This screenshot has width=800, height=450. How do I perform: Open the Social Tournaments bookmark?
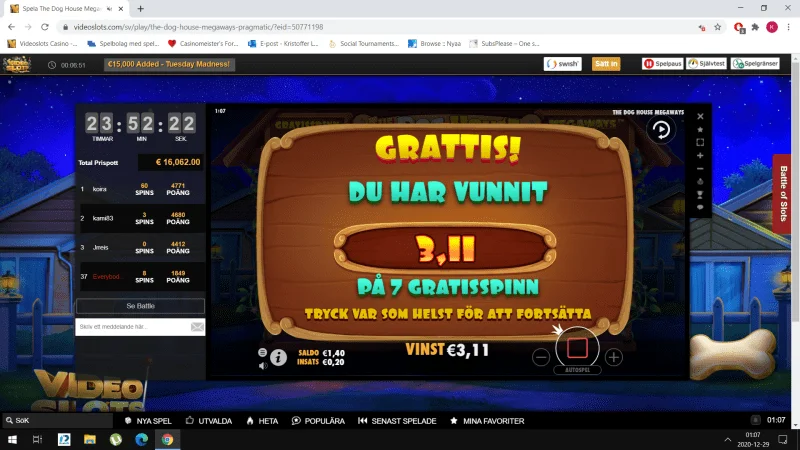[x=364, y=43]
